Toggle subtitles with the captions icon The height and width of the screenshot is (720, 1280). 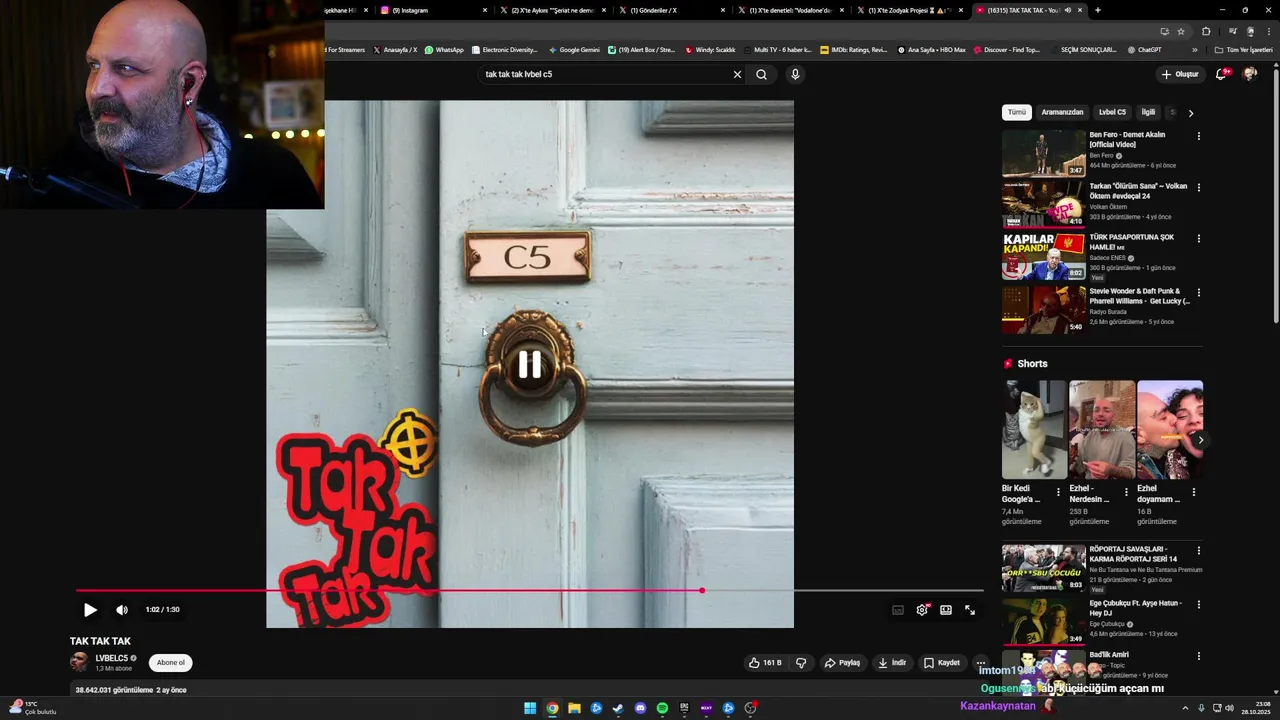[x=898, y=610]
